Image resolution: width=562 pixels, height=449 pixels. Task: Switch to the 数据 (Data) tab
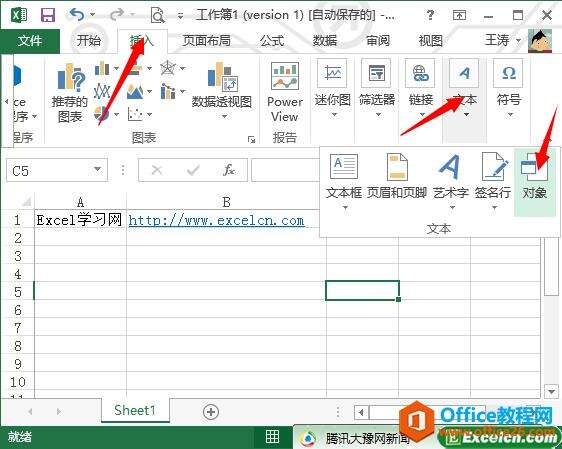[325, 40]
